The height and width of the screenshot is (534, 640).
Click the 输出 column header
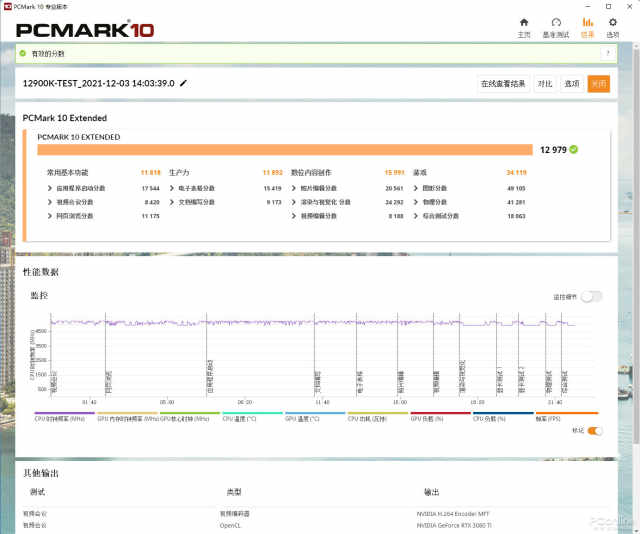pyautogui.click(x=431, y=492)
